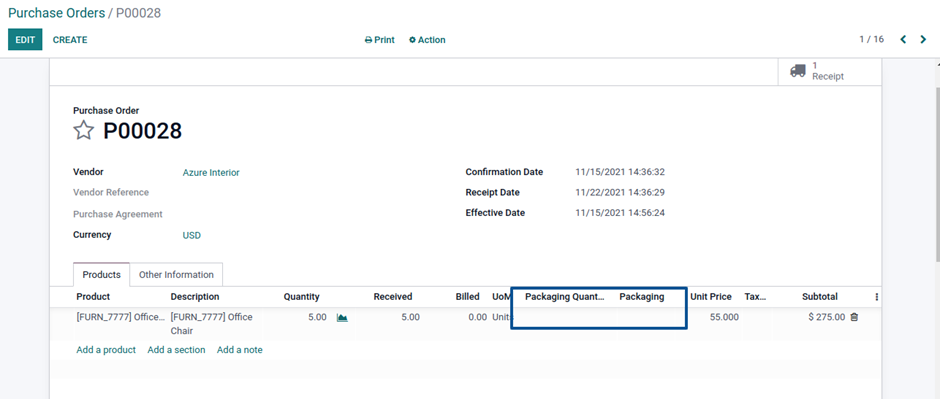940x399 pixels.
Task: Click the EDIT button
Action: pos(25,40)
